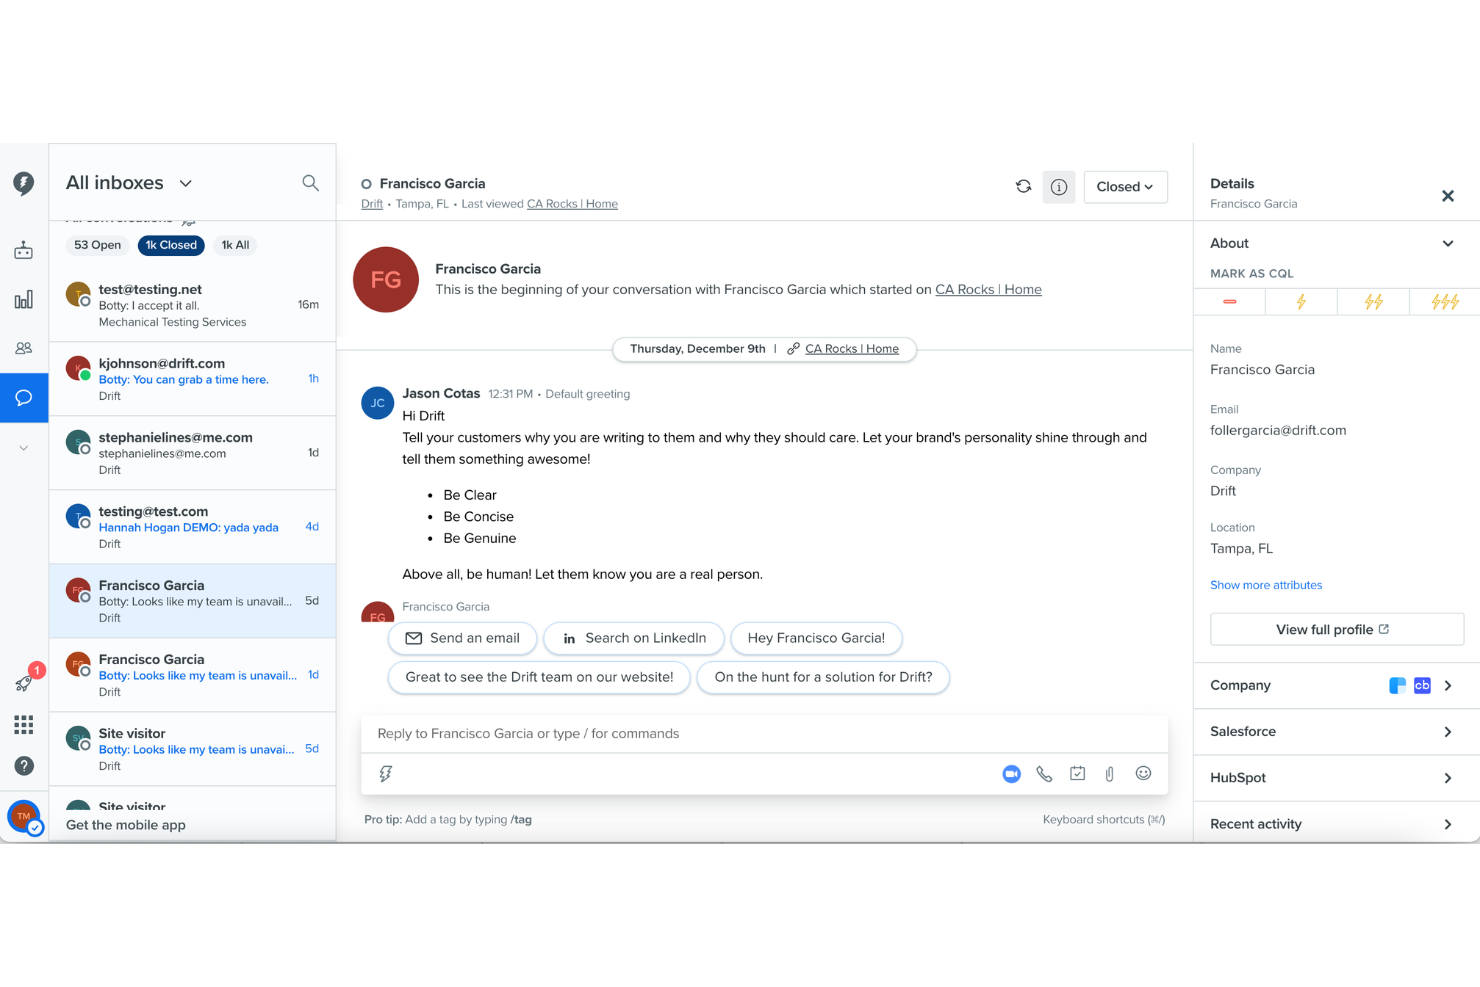
Task: Open the rocket onboarding icon with notification
Action: point(24,682)
